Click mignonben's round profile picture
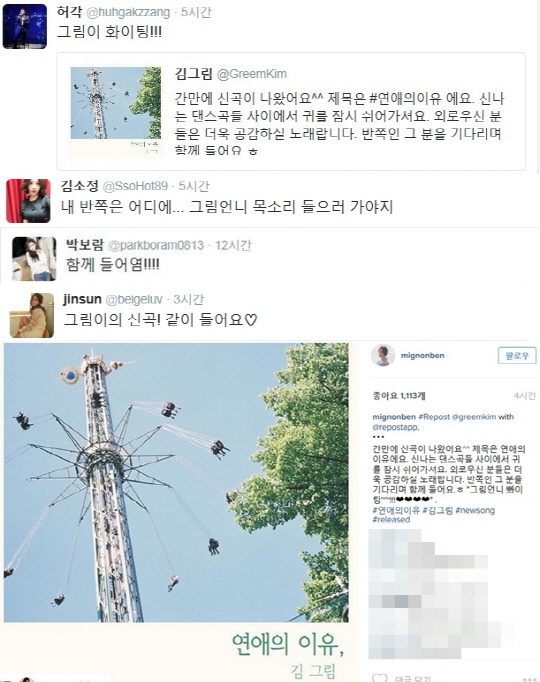Image resolution: width=540 pixels, height=682 pixels. (383, 355)
